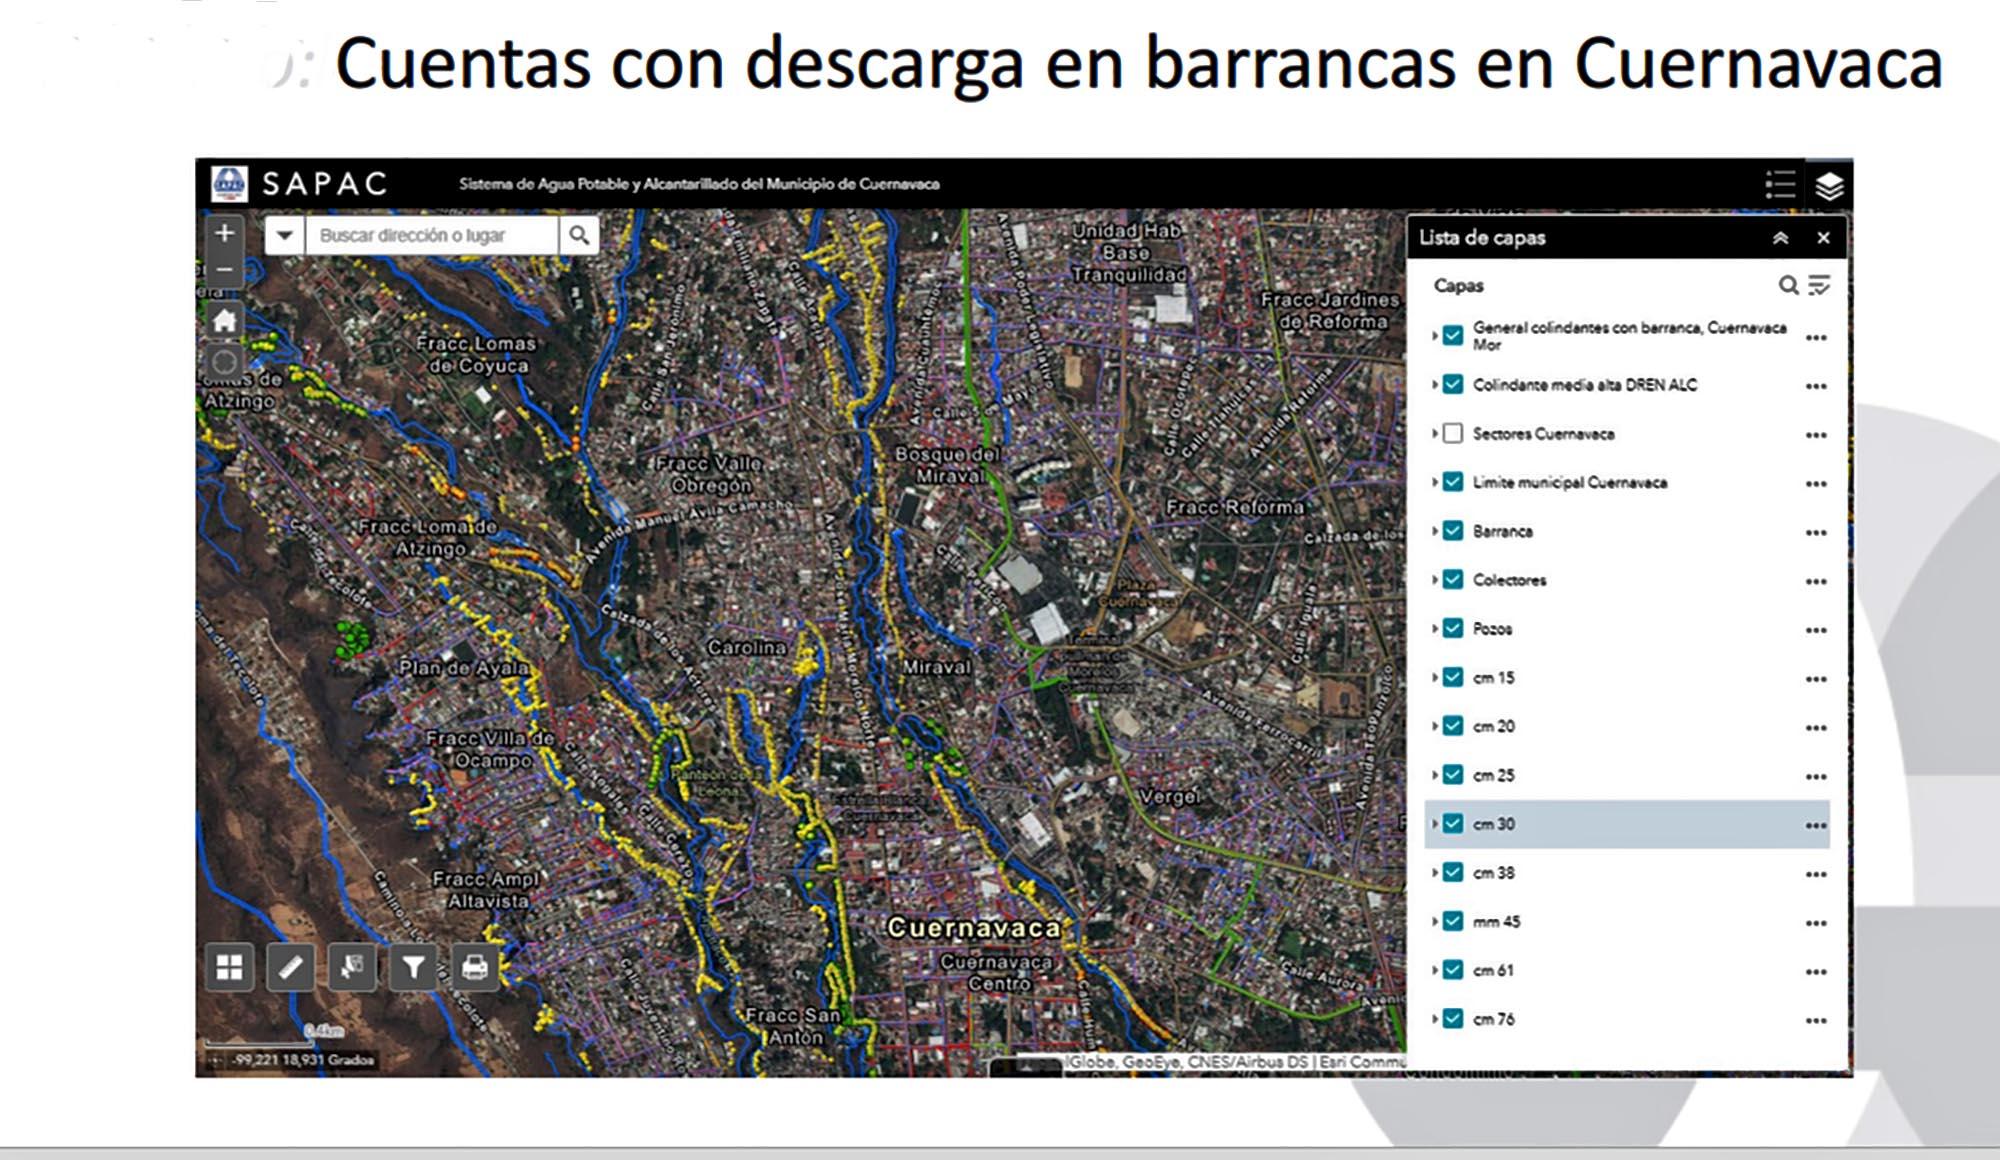2000x1160 pixels.
Task: Open options menu for Colectores layer
Action: (1816, 582)
